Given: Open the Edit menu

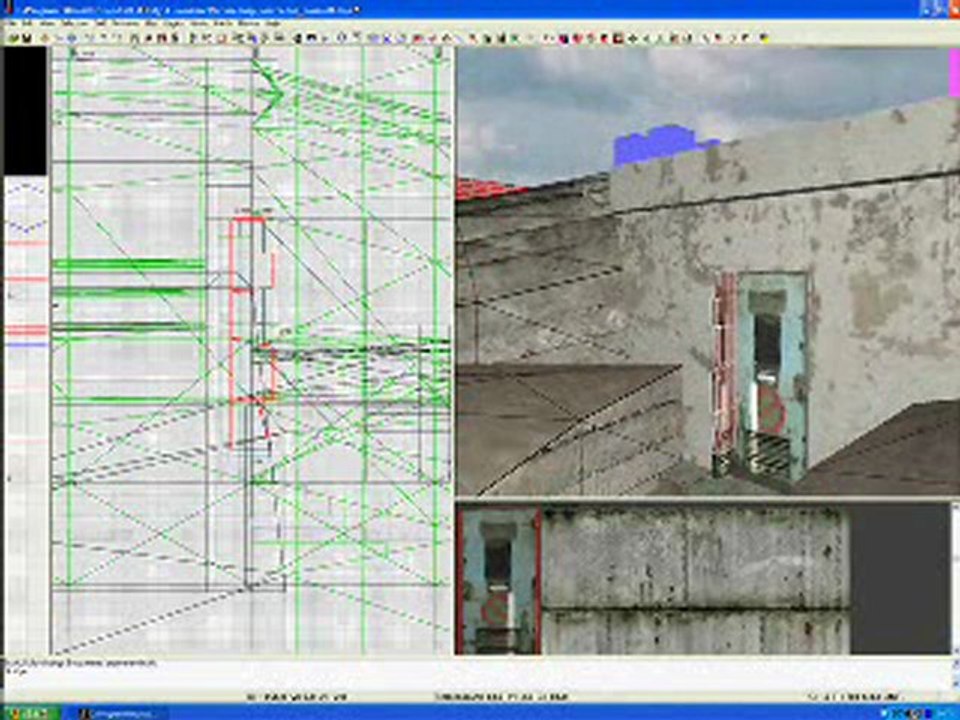Looking at the screenshot, I should (26, 23).
